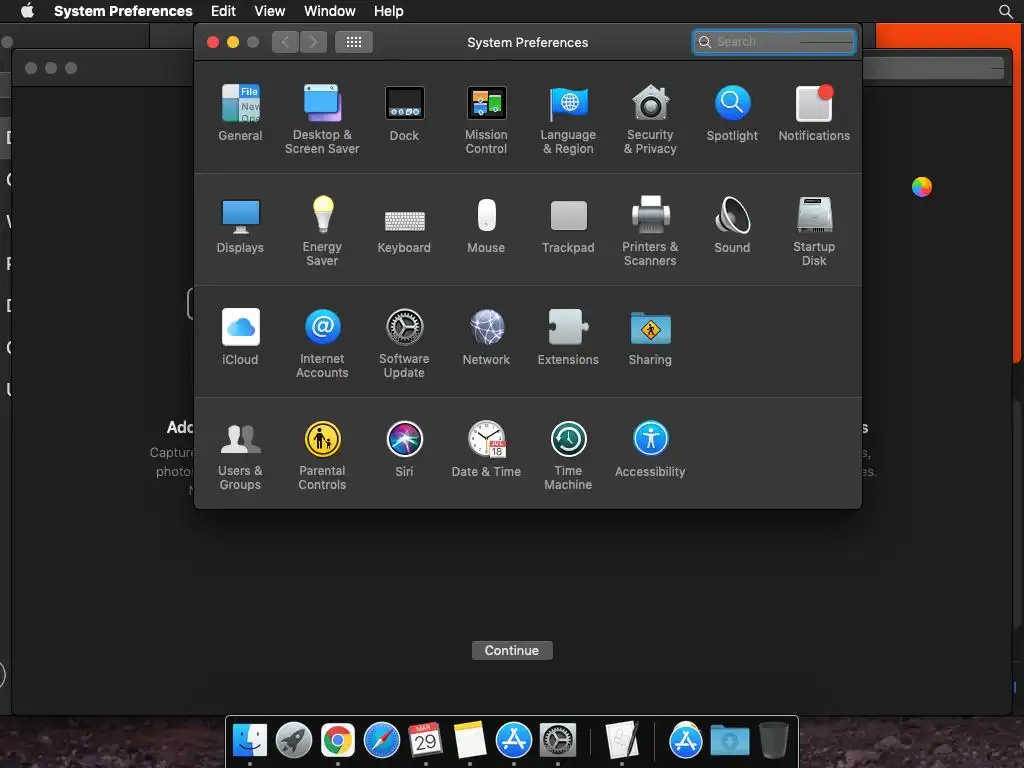This screenshot has height=768, width=1024.
Task: Open the Help menu
Action: [389, 11]
